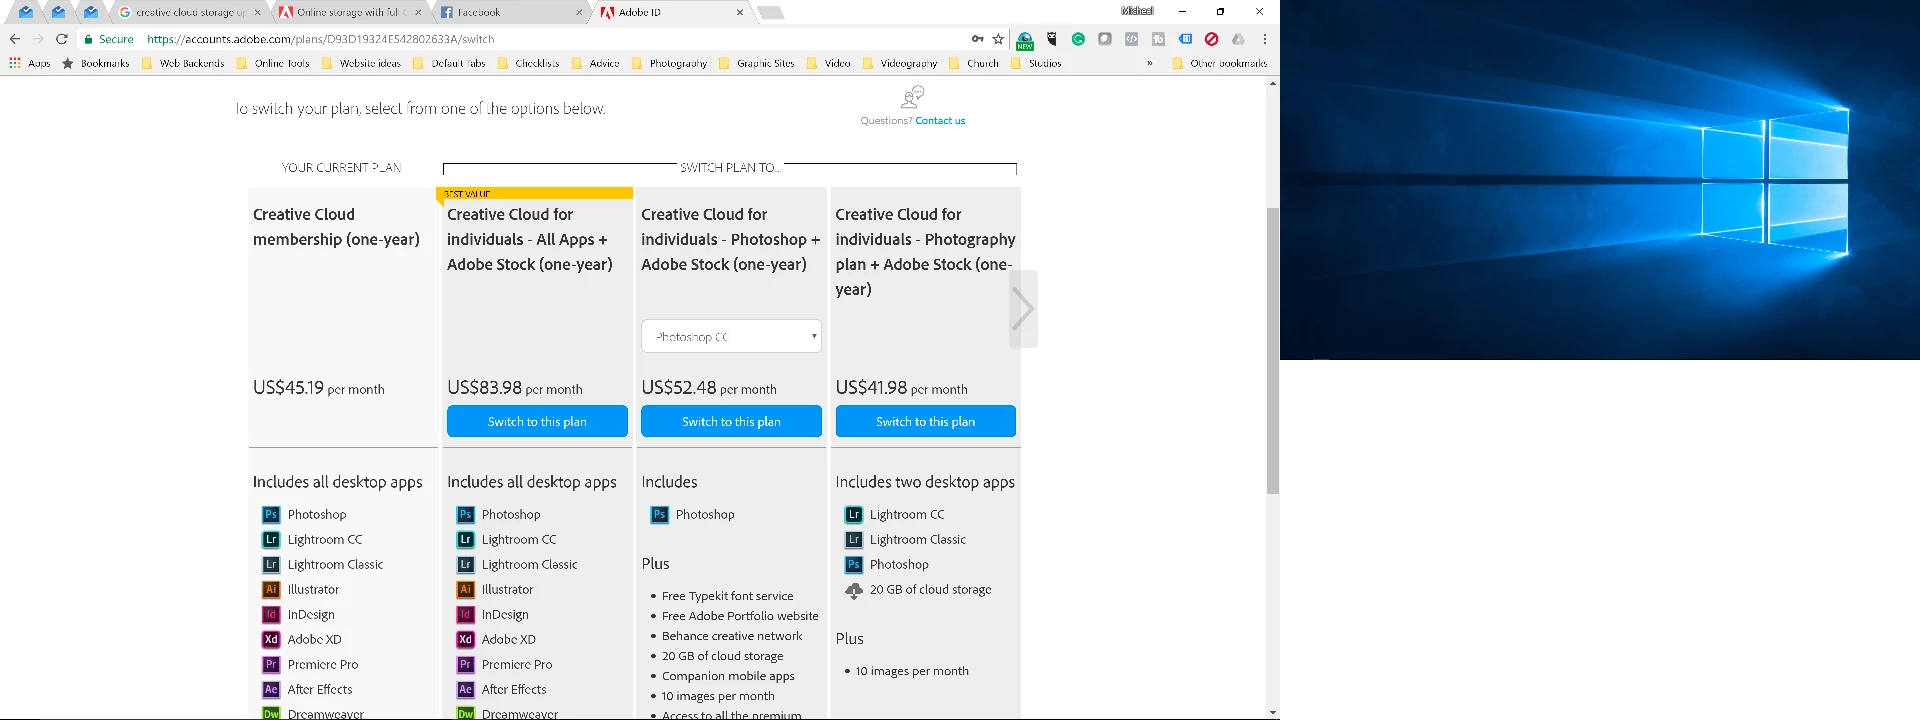
Task: Click After Effects icon in All Apps column
Action: tap(465, 689)
